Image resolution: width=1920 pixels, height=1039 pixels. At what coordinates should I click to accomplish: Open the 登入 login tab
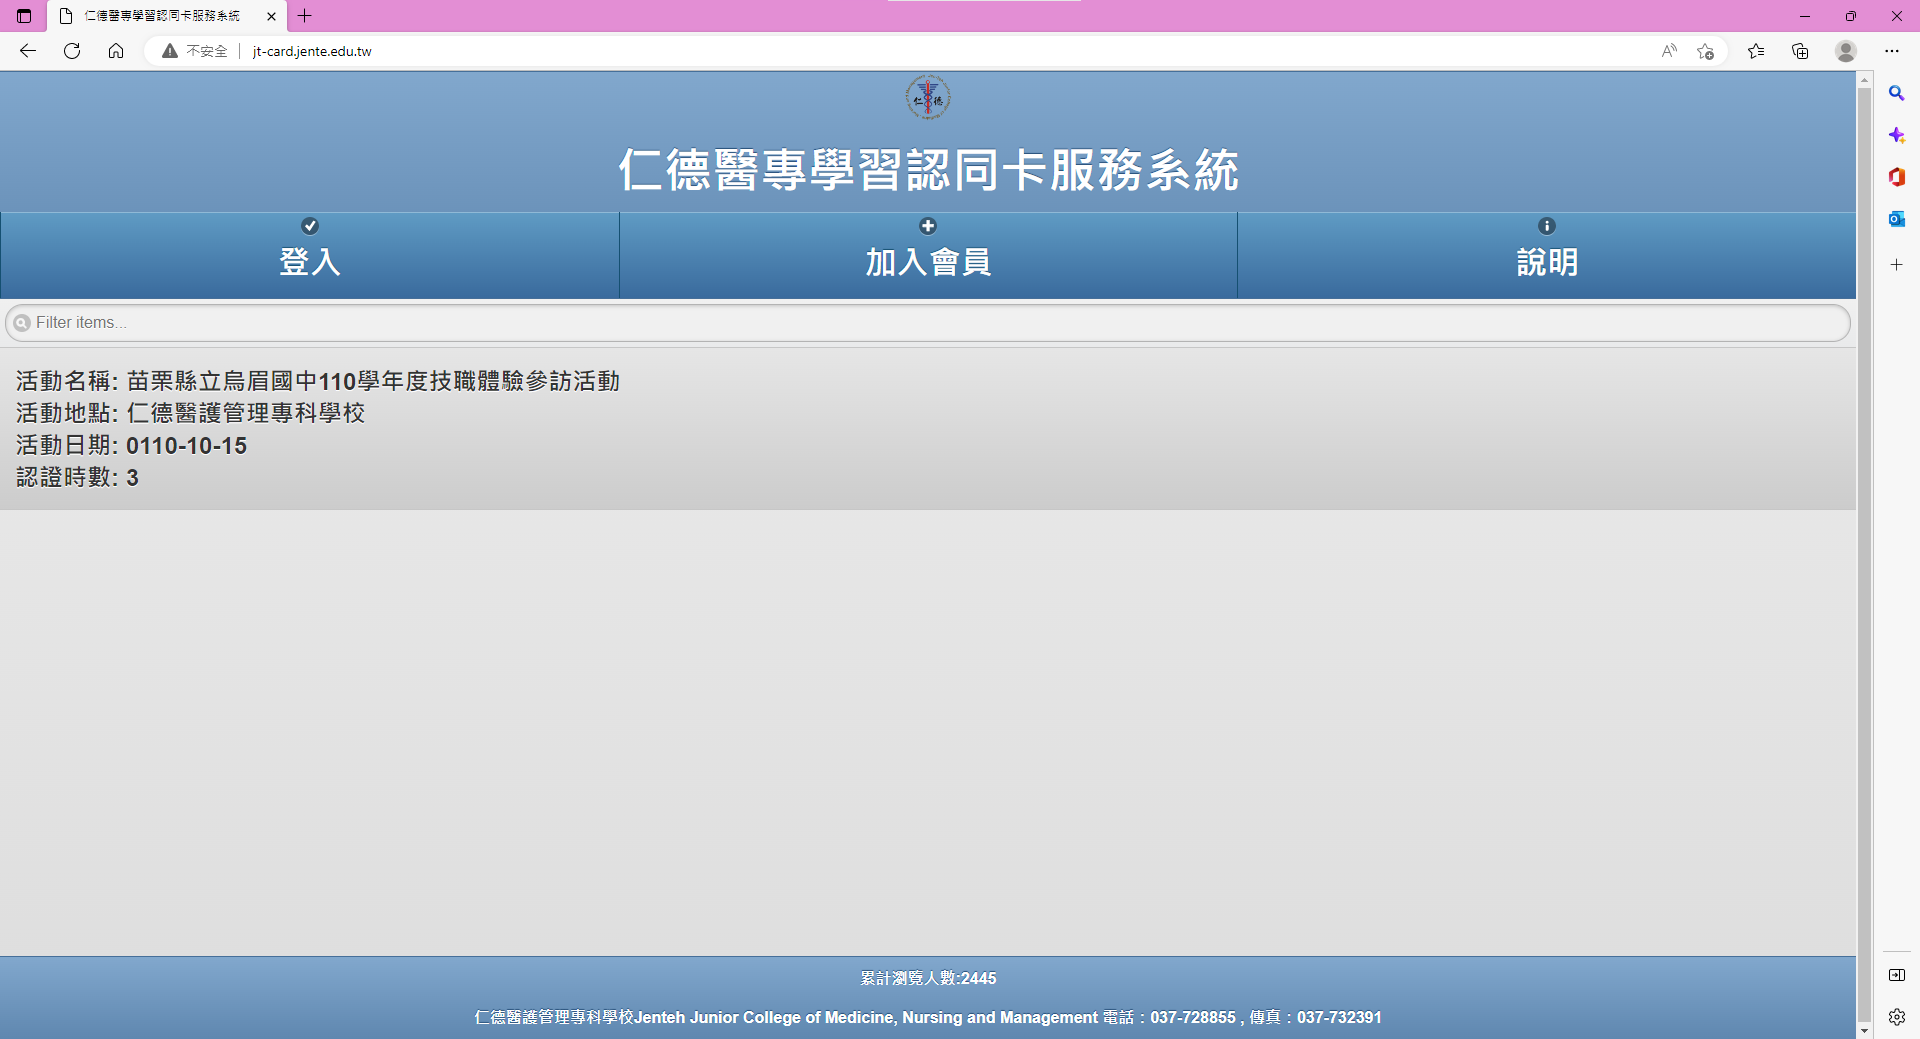point(310,255)
